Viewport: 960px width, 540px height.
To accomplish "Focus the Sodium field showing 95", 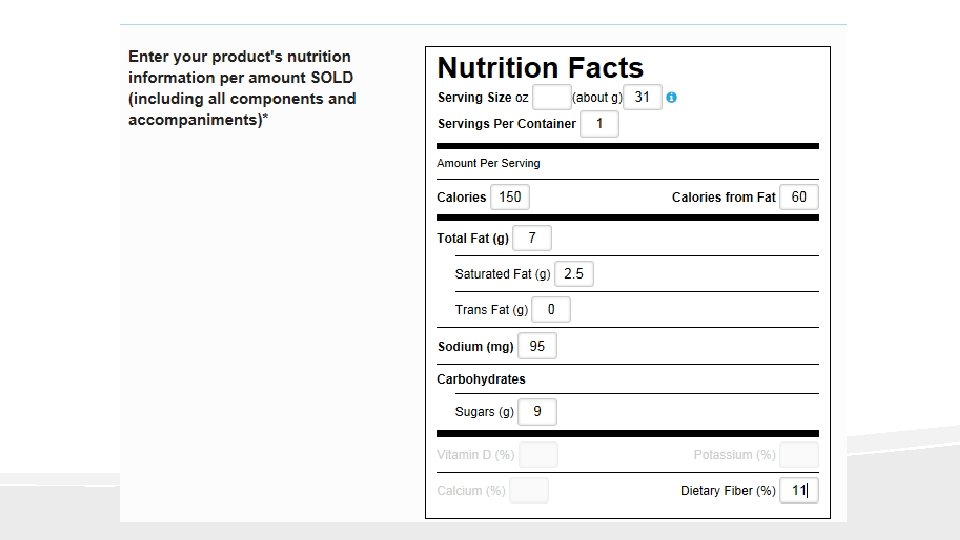I will point(537,346).
